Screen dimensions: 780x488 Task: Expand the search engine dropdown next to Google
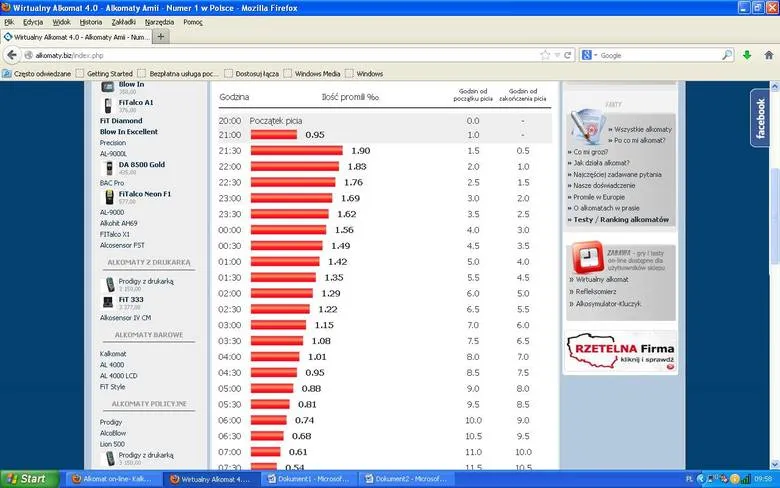tap(595, 55)
